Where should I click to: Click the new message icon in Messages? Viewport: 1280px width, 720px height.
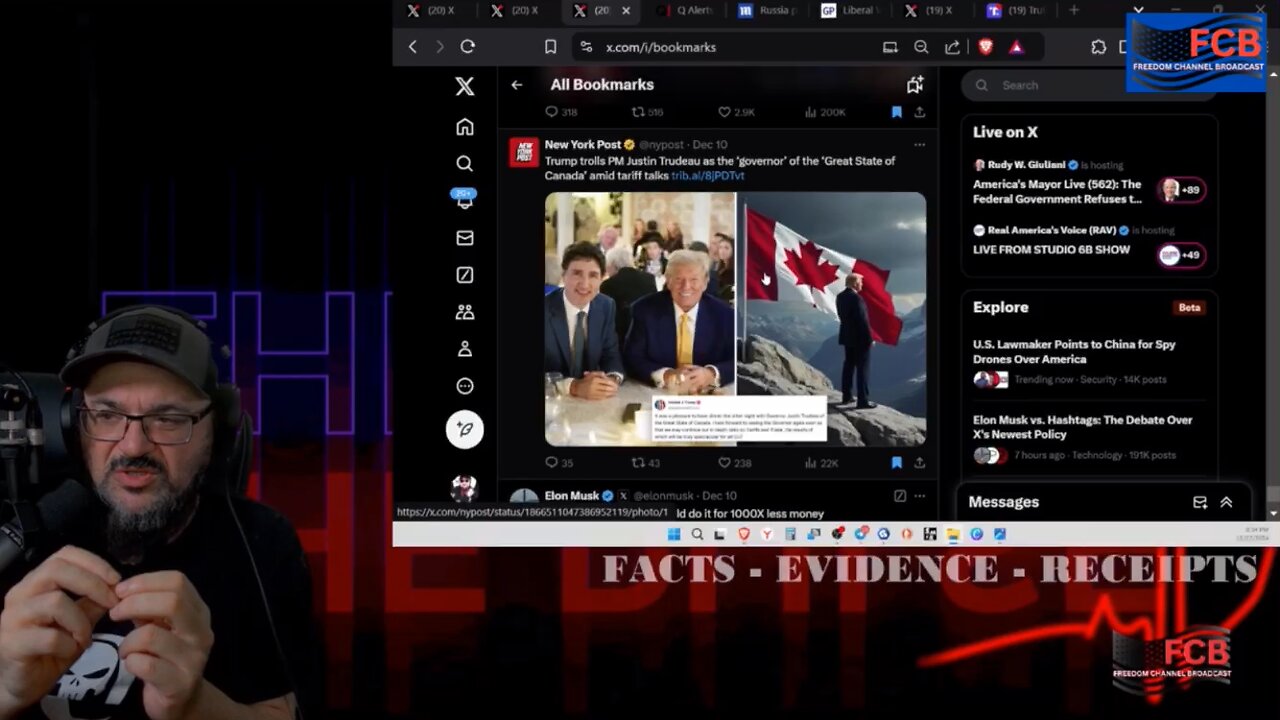1200,503
